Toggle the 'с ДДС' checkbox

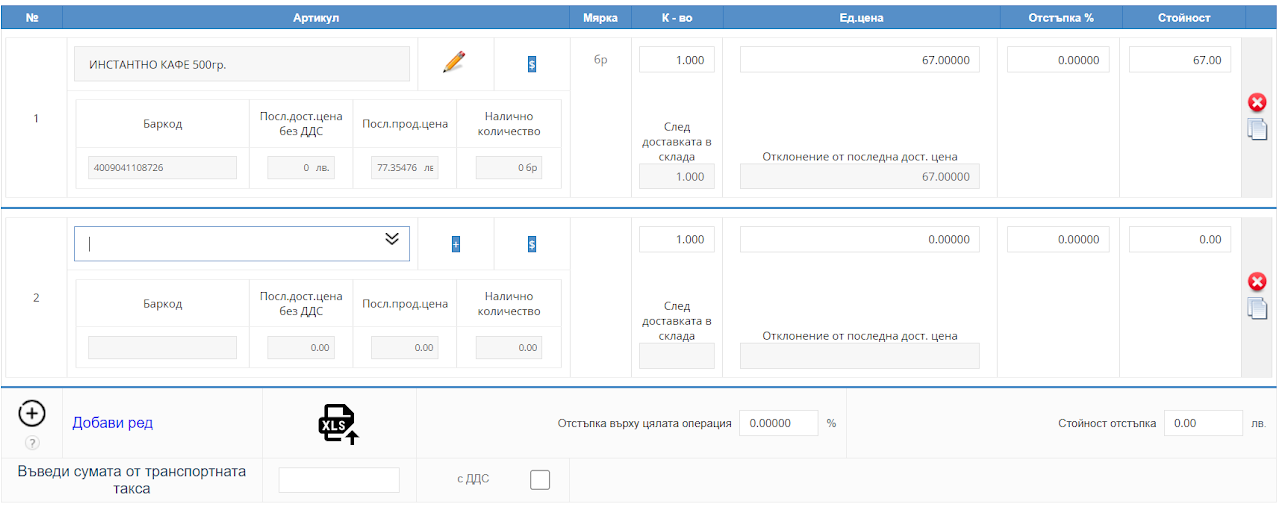[x=540, y=480]
